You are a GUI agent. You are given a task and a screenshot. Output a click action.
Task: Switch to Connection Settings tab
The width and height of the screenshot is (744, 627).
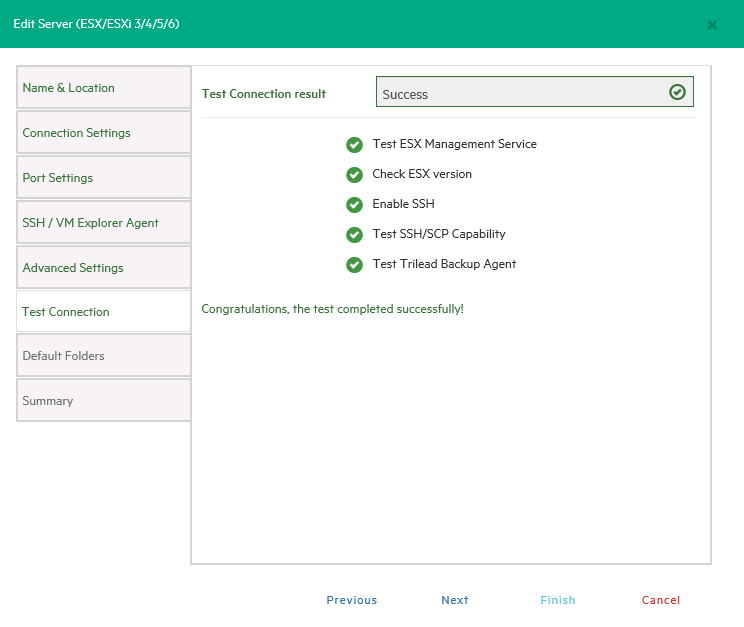[104, 133]
